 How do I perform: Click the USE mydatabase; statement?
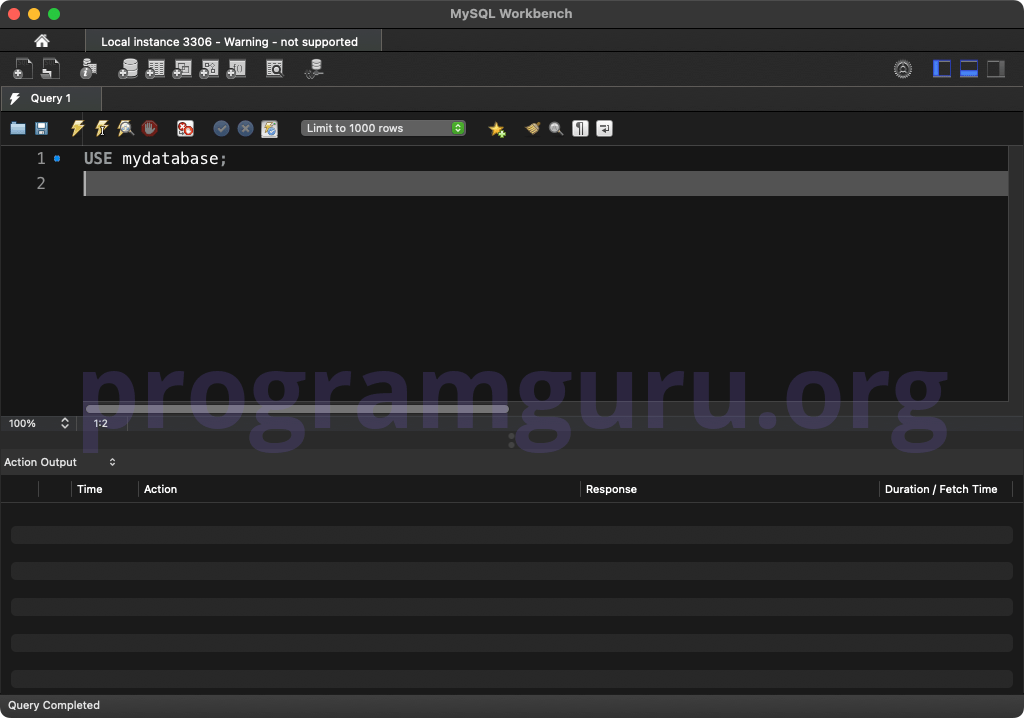pos(155,159)
